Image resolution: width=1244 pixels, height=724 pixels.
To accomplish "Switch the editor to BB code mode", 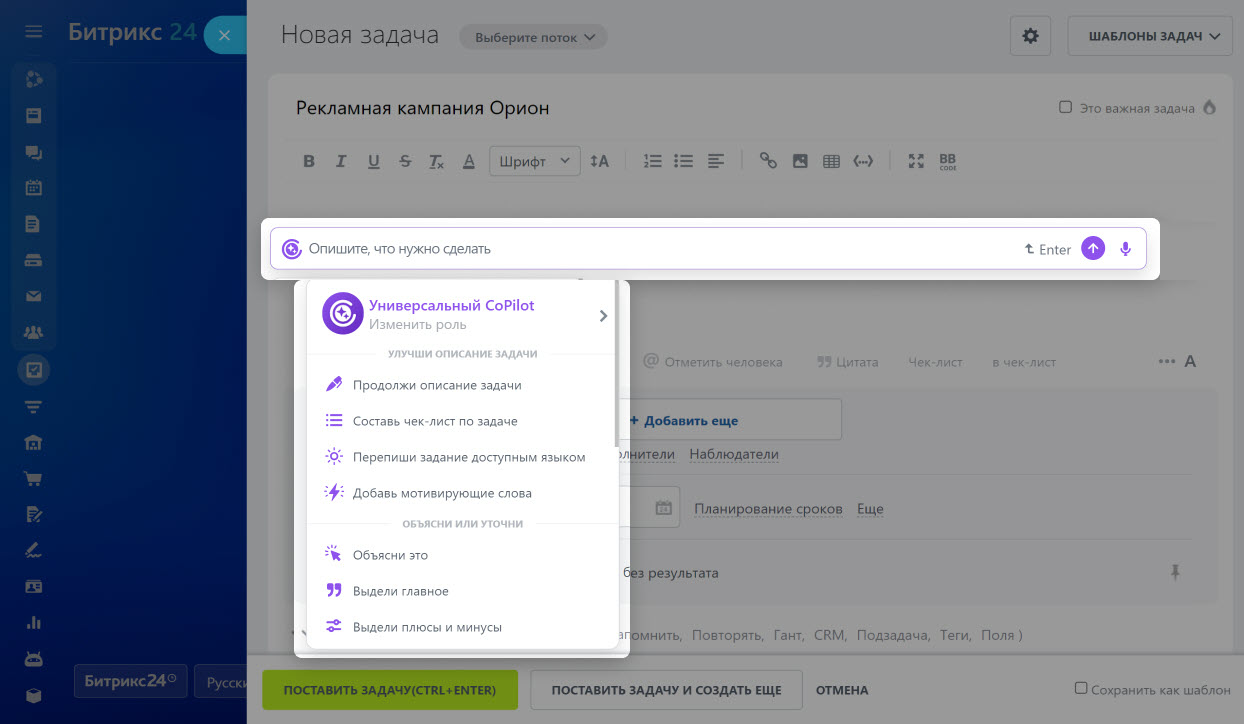I will click(946, 160).
